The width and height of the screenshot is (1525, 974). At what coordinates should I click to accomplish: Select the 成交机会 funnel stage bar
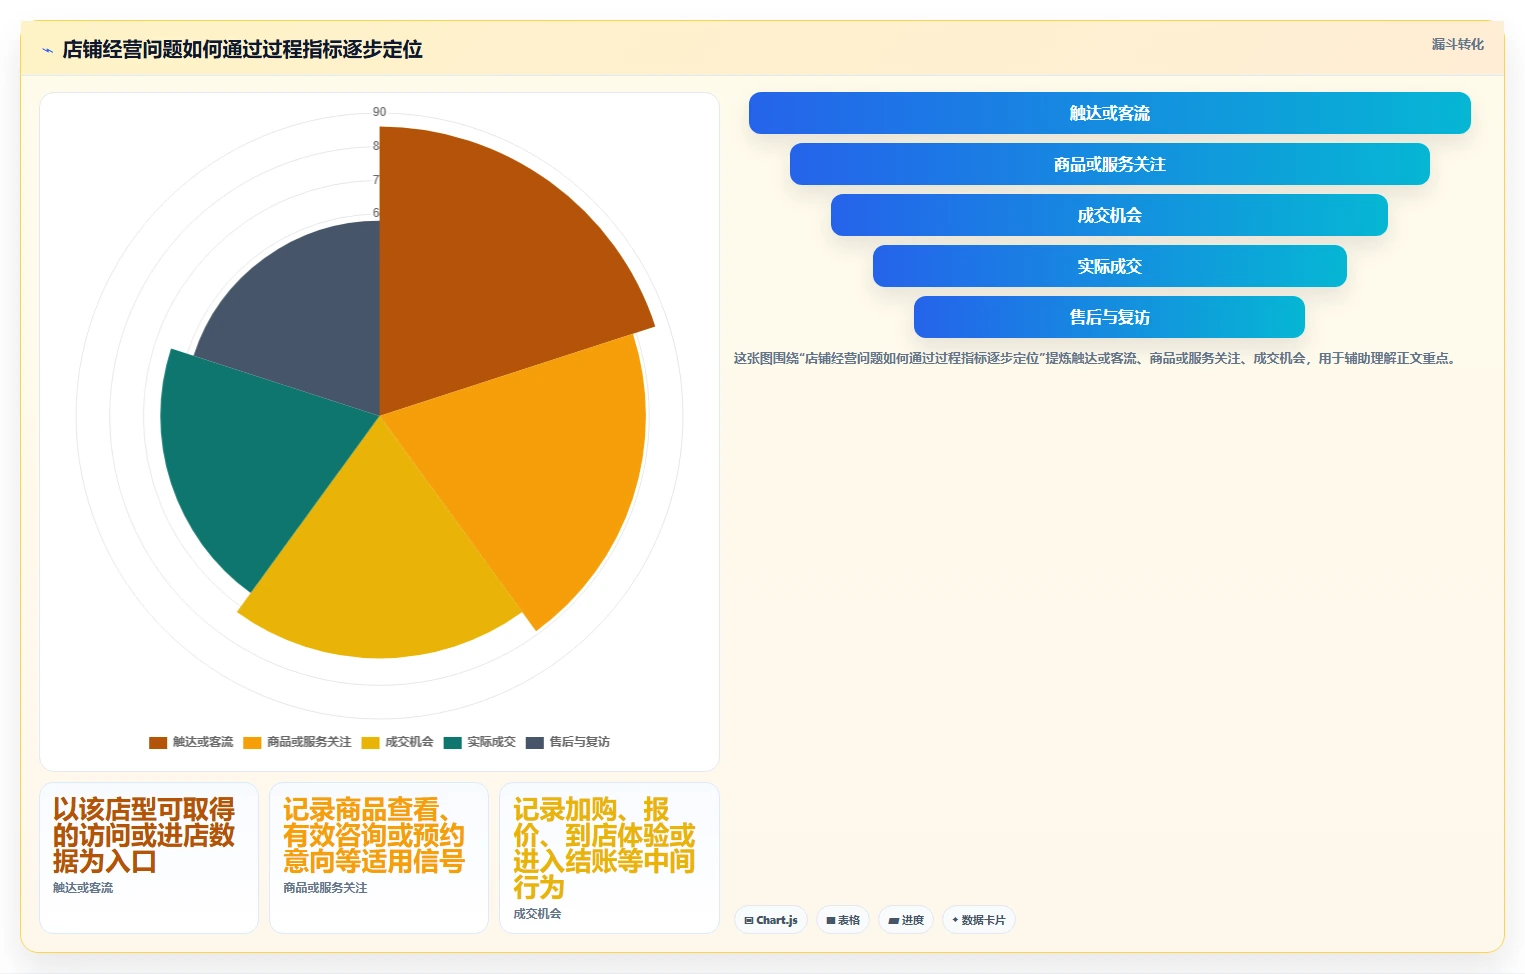click(x=1109, y=215)
